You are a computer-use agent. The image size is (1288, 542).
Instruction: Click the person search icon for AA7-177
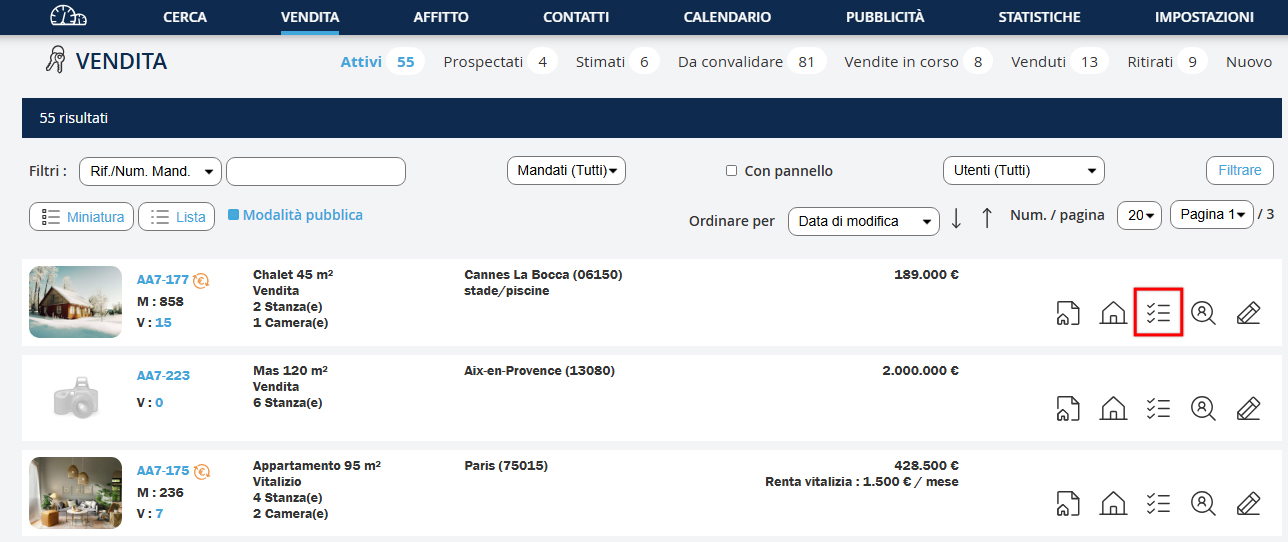click(1203, 313)
